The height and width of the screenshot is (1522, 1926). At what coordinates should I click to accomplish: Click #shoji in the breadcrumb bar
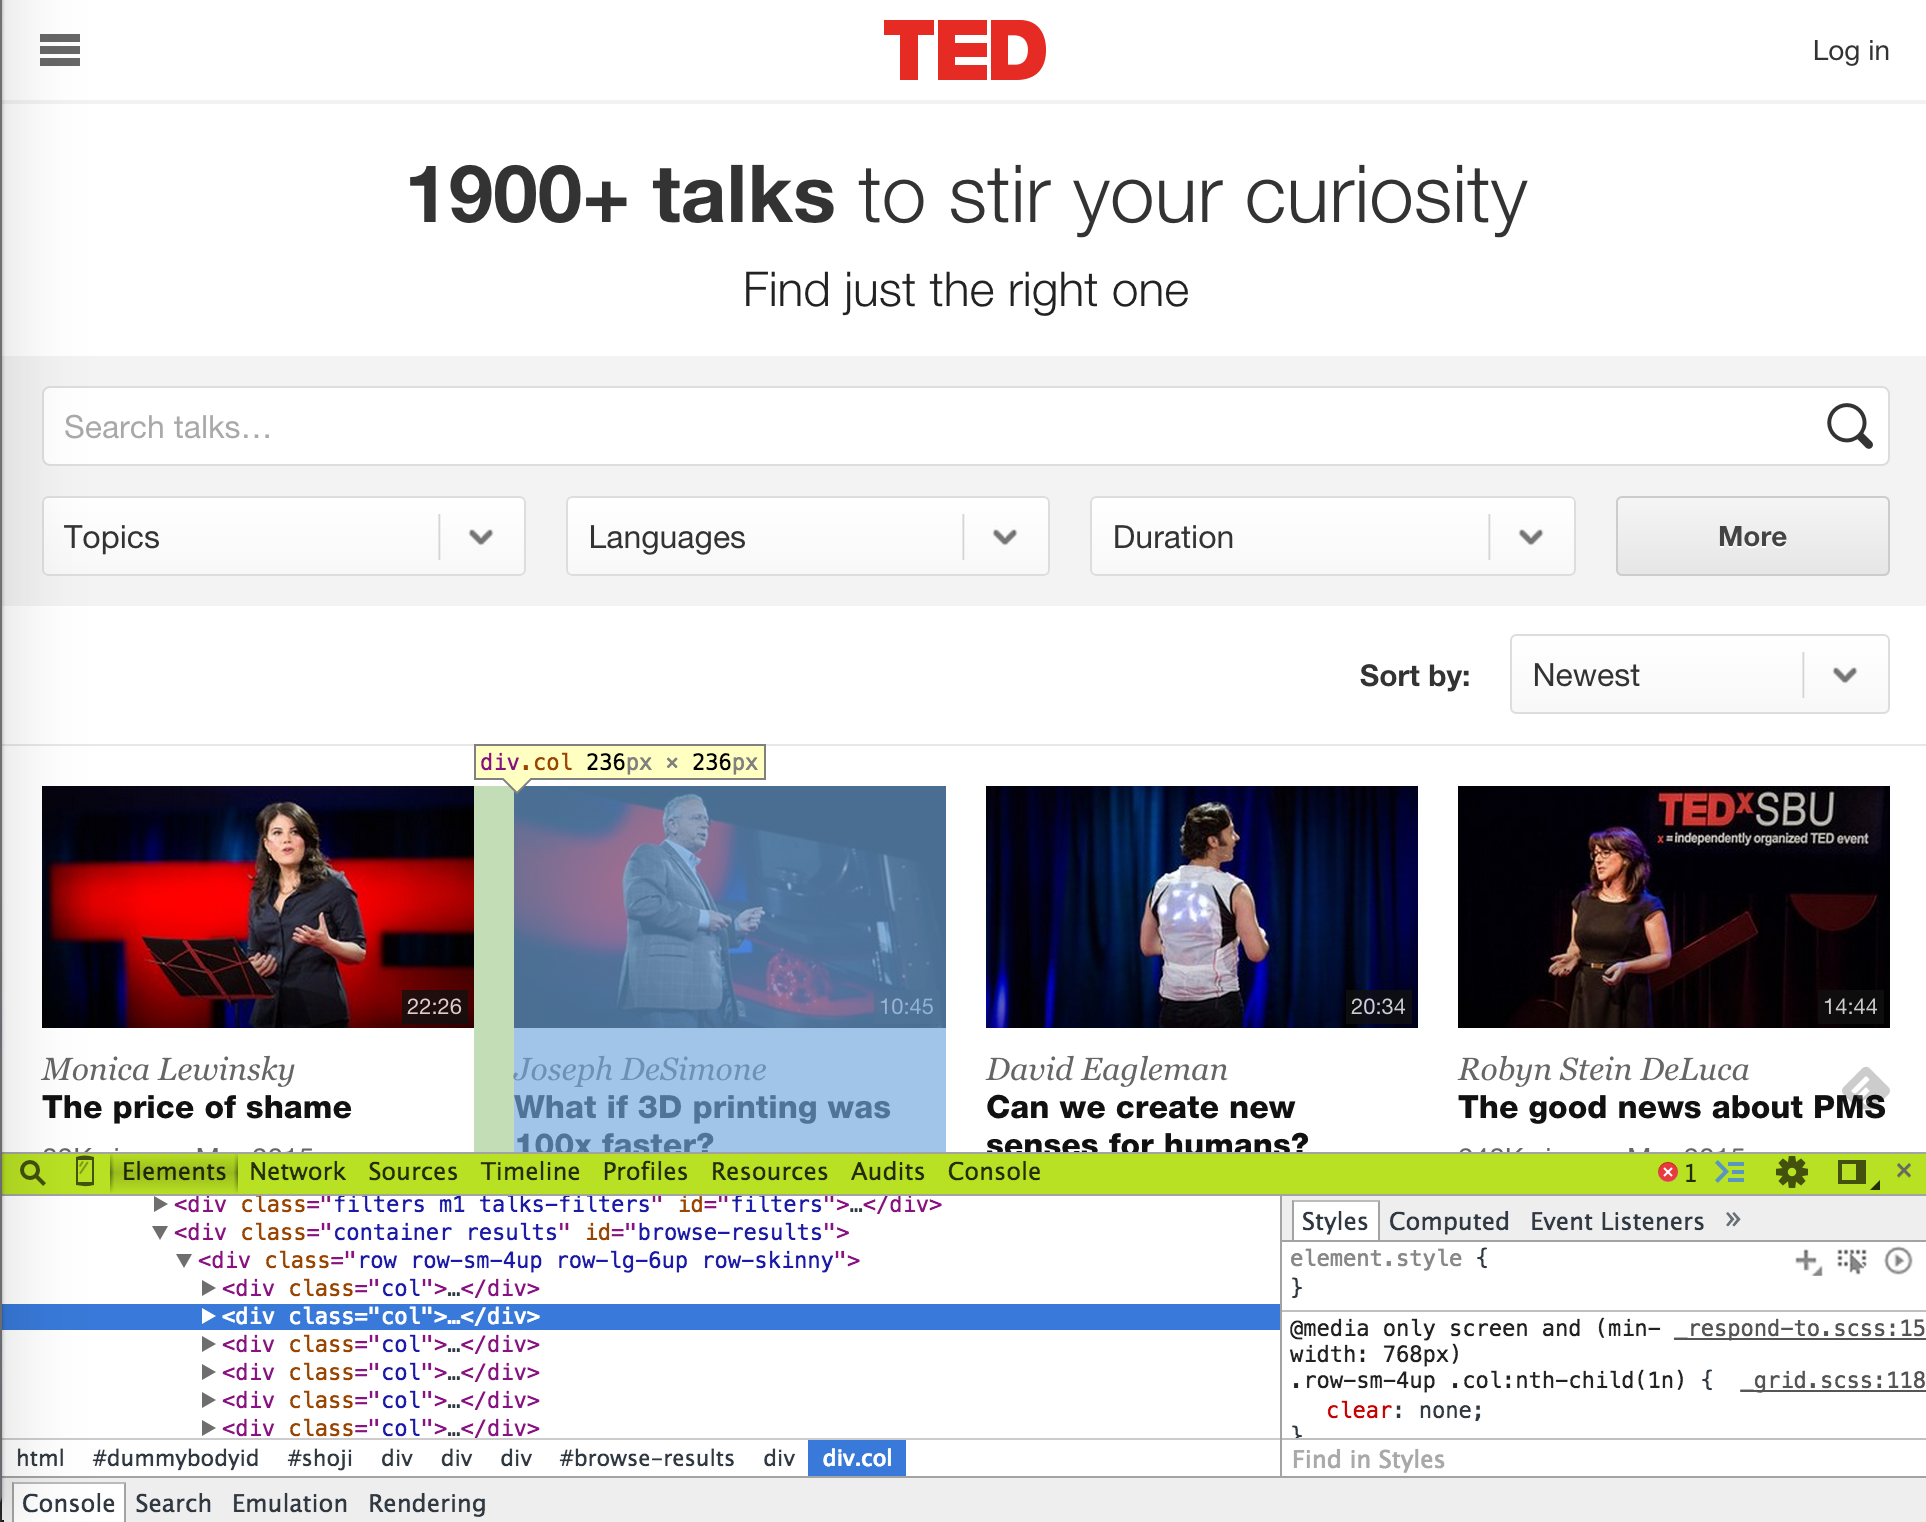coord(320,1458)
